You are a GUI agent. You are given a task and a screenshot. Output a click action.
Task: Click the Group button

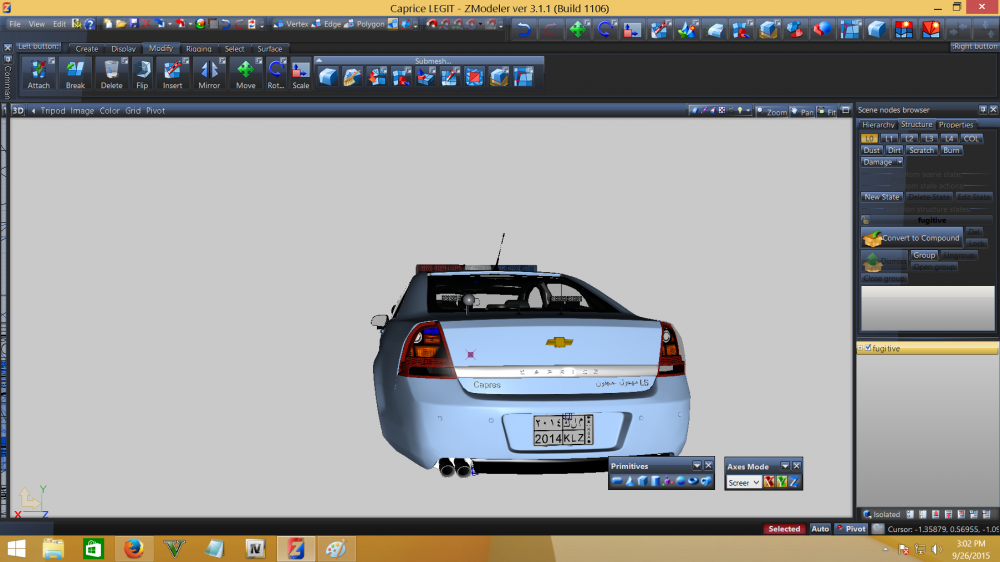click(924, 255)
